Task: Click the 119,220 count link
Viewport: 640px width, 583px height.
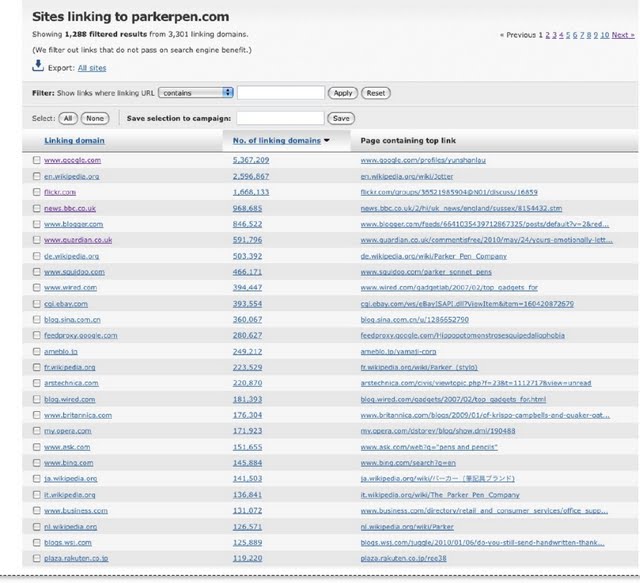Action: coord(247,558)
